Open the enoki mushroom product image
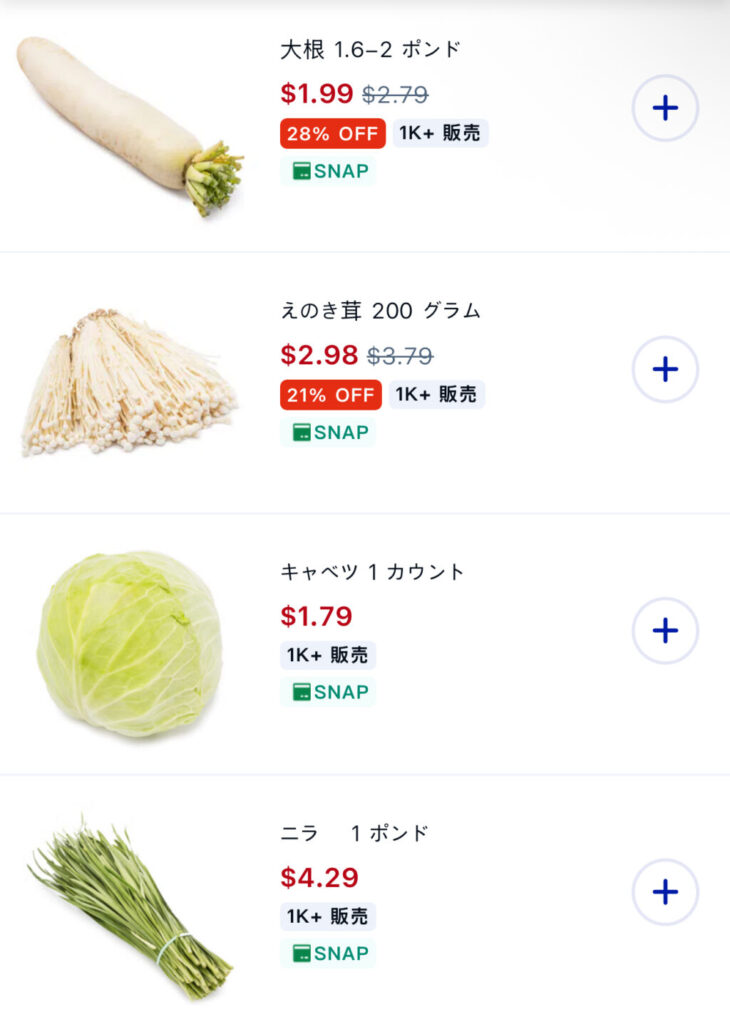The height and width of the screenshot is (1024, 730). [x=129, y=382]
